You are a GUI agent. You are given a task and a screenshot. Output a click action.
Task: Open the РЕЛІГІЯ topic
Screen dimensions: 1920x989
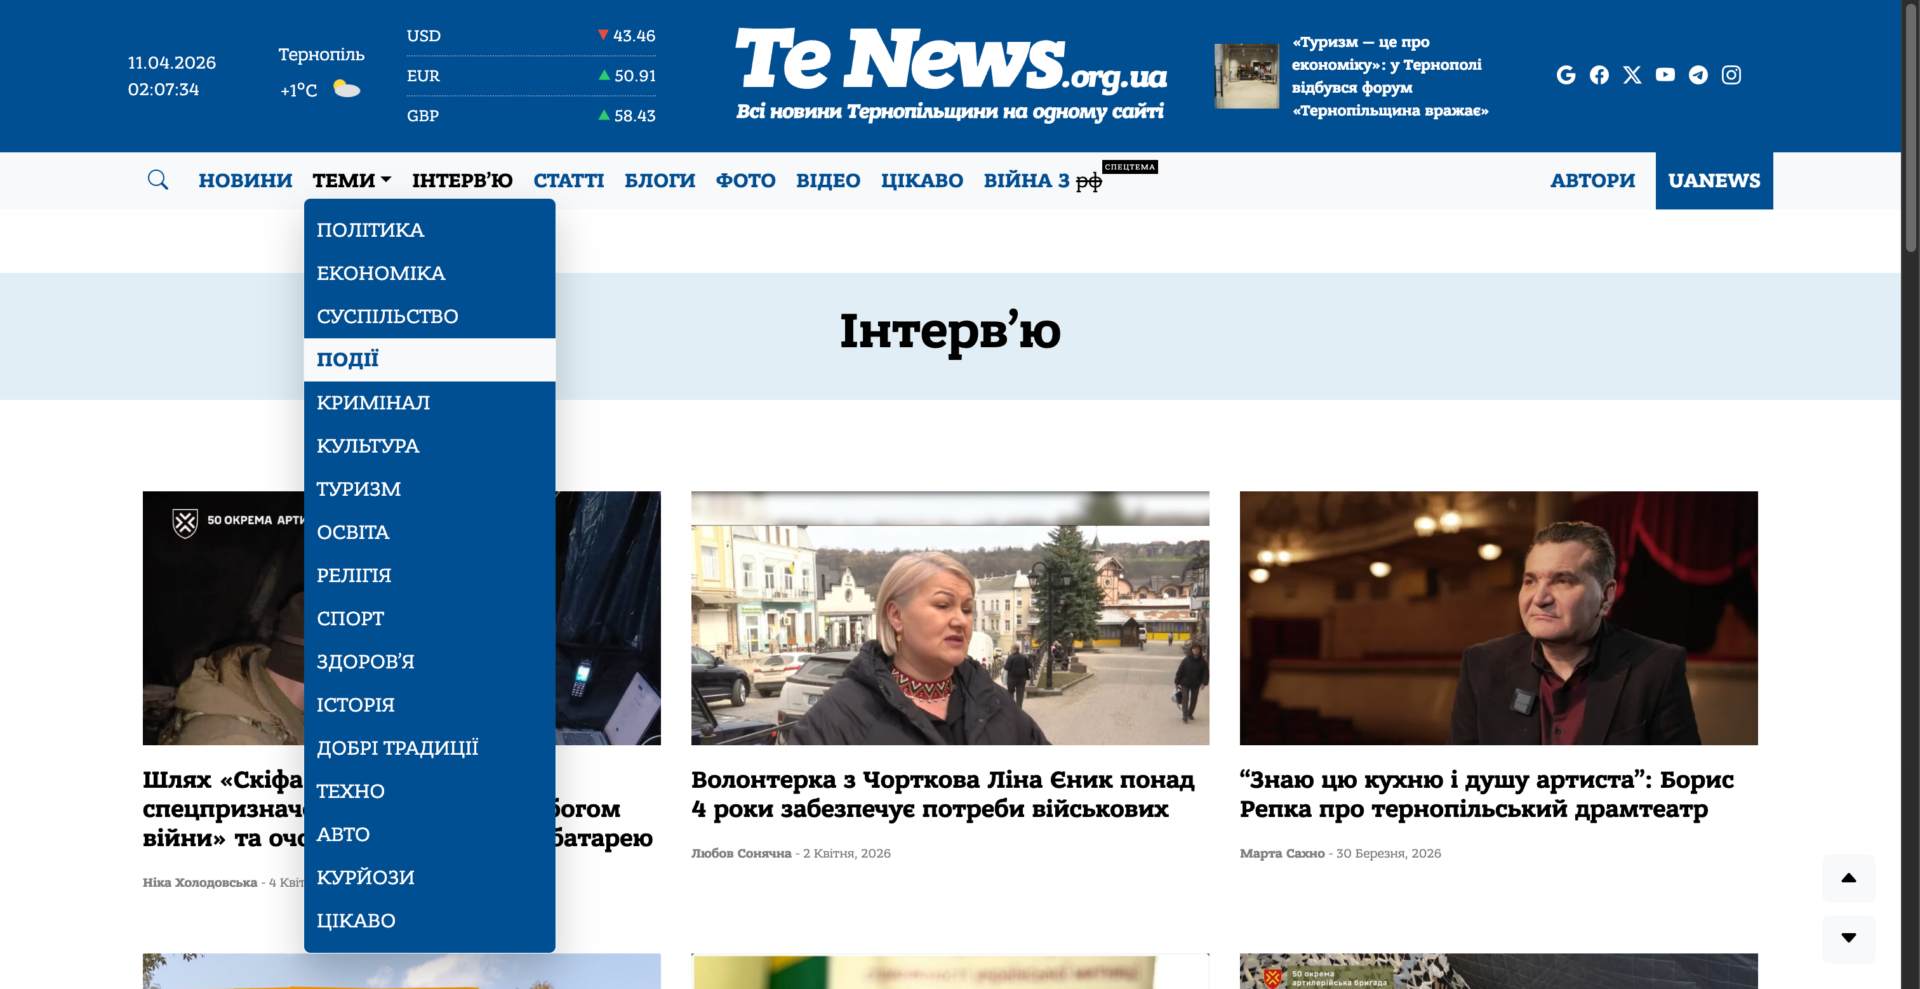tap(429, 575)
